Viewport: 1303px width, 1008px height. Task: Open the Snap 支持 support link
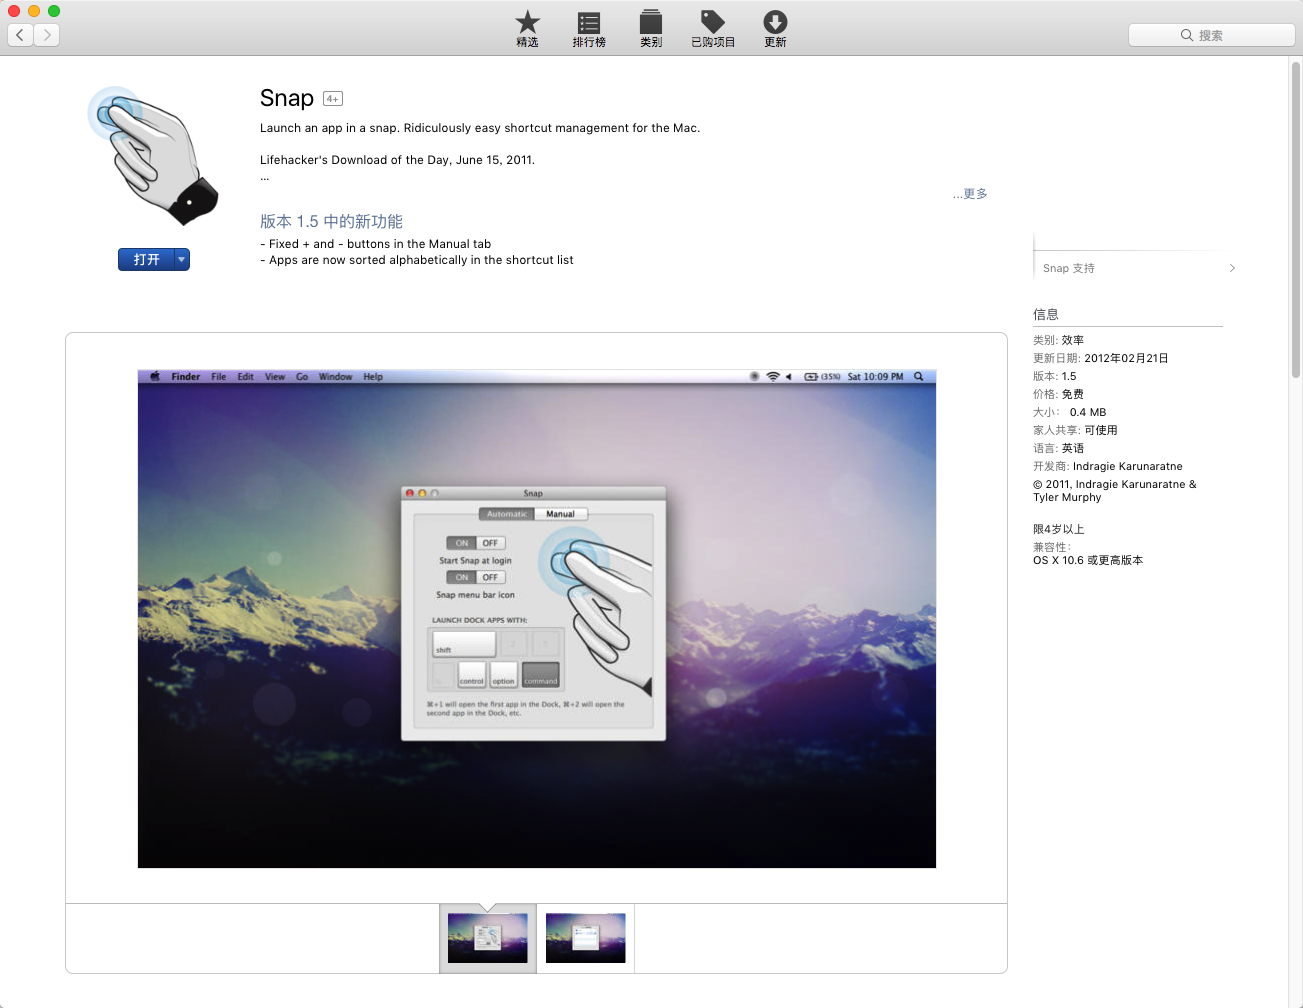1069,268
